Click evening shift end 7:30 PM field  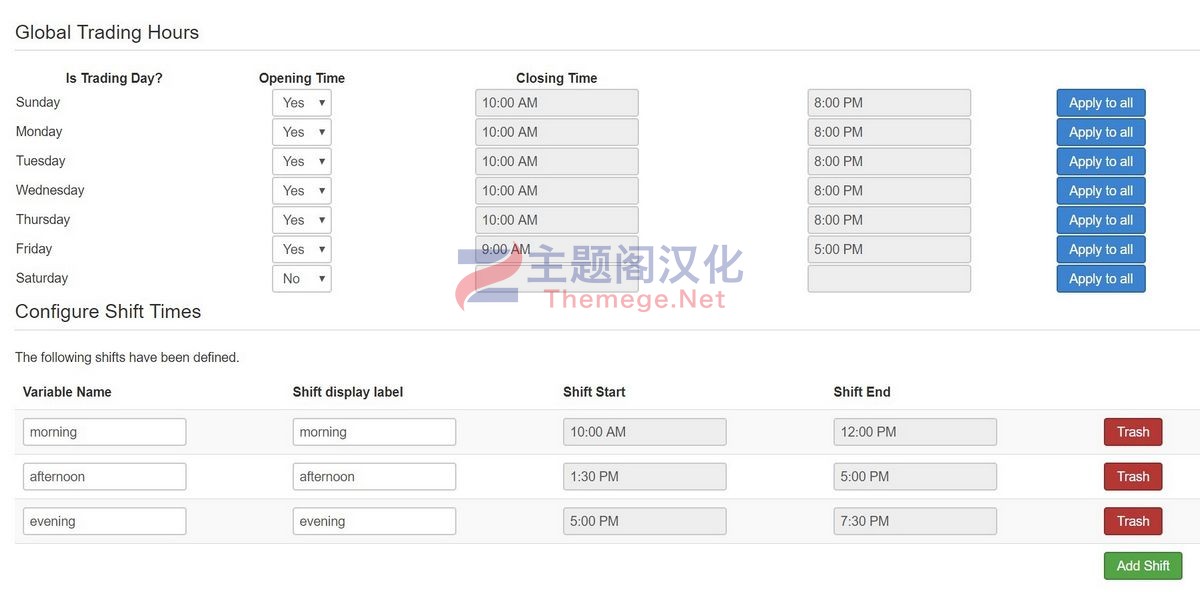pos(915,521)
